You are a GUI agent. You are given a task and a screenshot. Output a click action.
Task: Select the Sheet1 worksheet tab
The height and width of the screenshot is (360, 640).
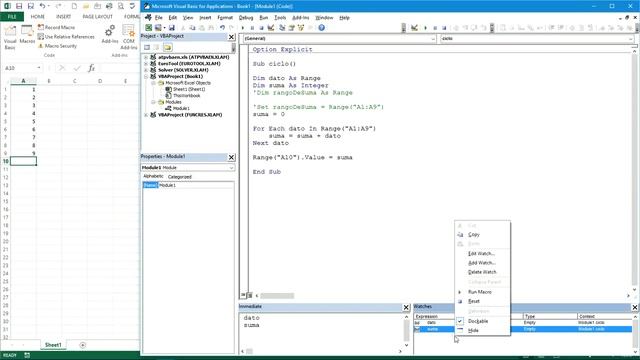[53, 345]
